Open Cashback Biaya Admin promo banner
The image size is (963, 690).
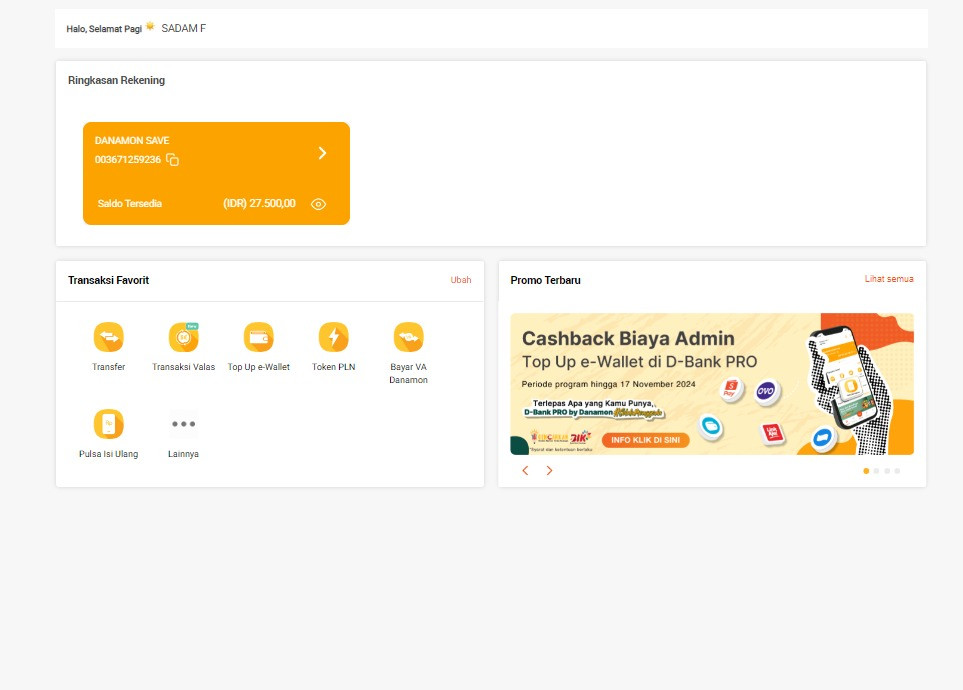click(712, 384)
